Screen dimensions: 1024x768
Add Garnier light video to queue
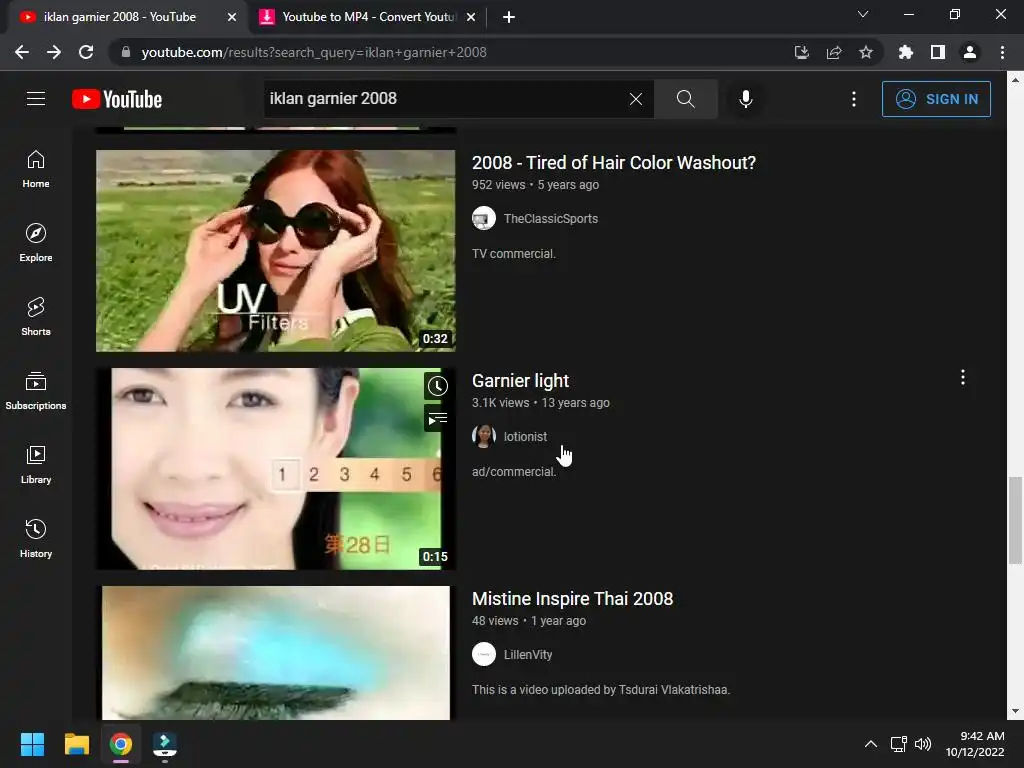tap(438, 419)
